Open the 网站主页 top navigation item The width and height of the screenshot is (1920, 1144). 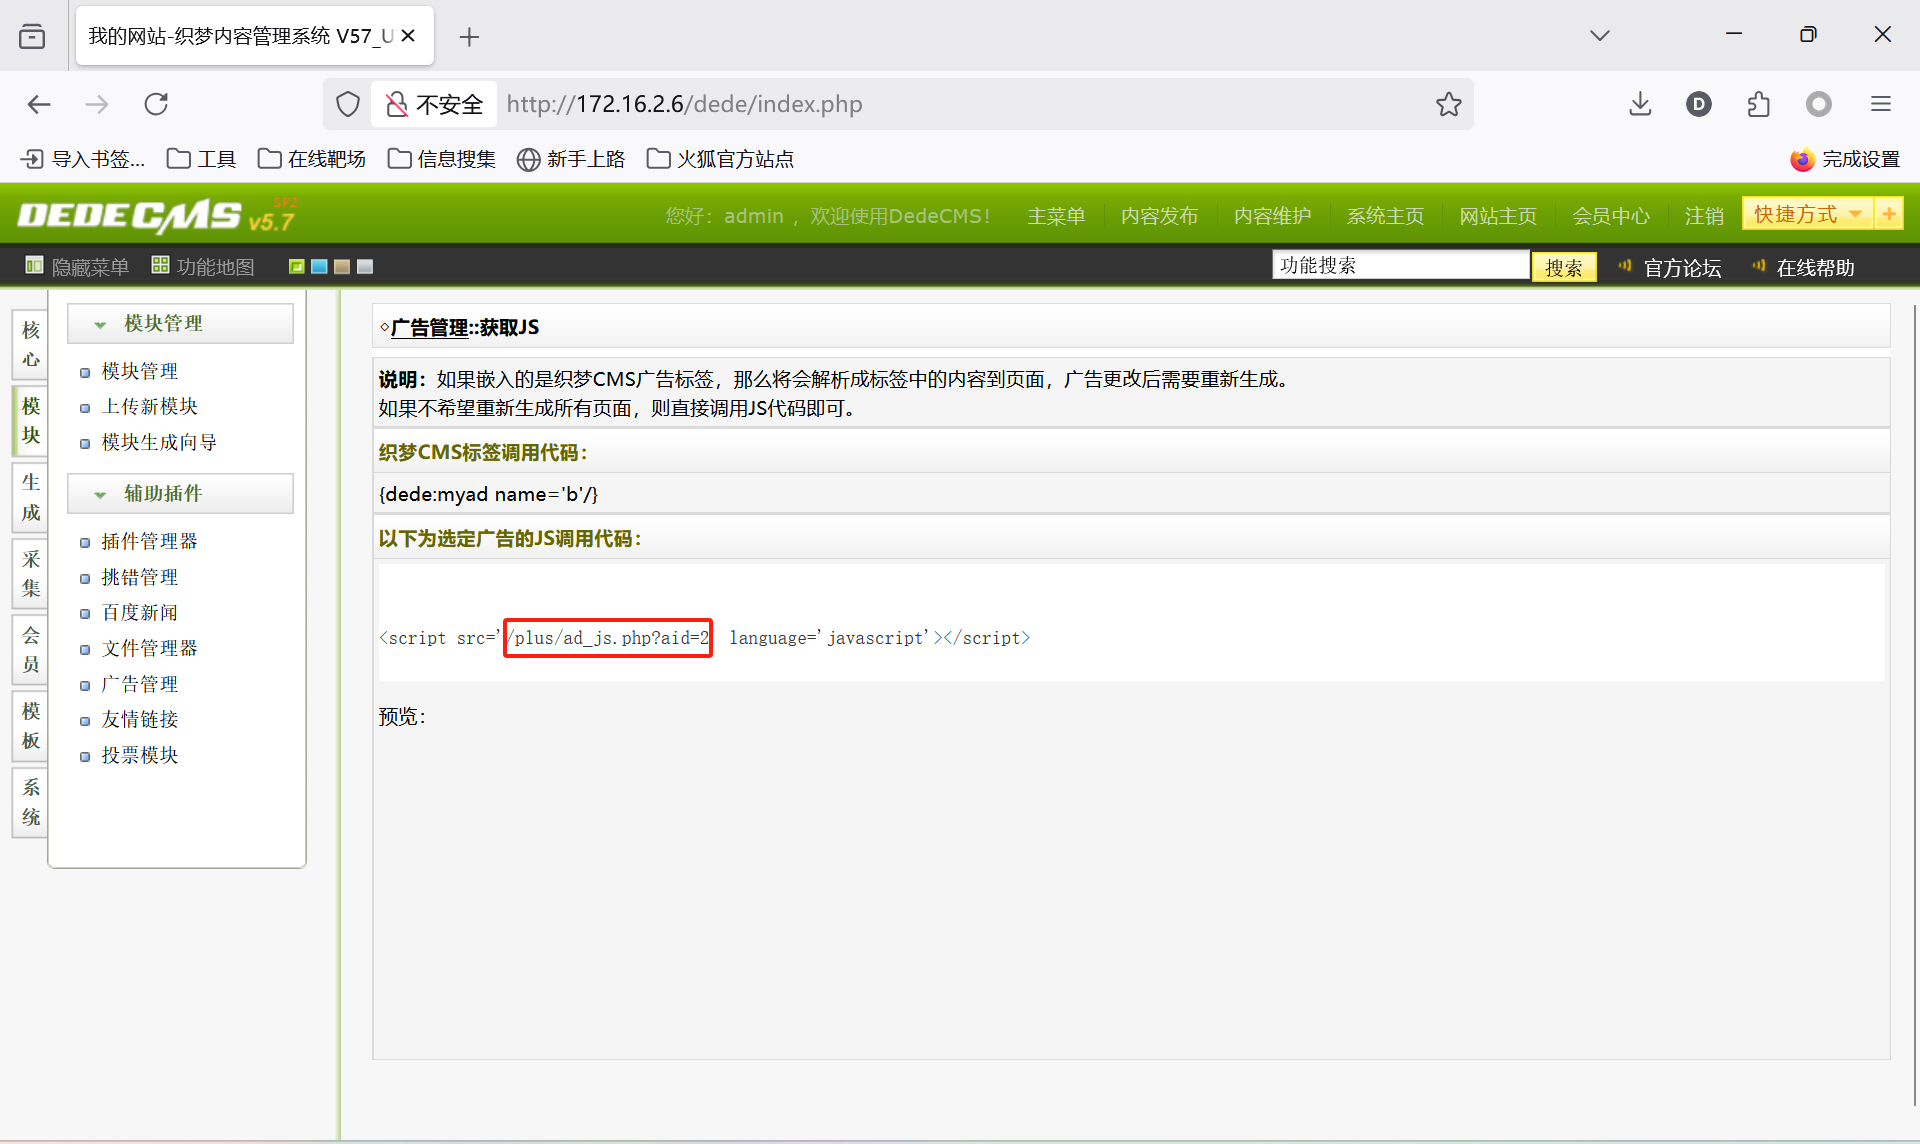1498,216
